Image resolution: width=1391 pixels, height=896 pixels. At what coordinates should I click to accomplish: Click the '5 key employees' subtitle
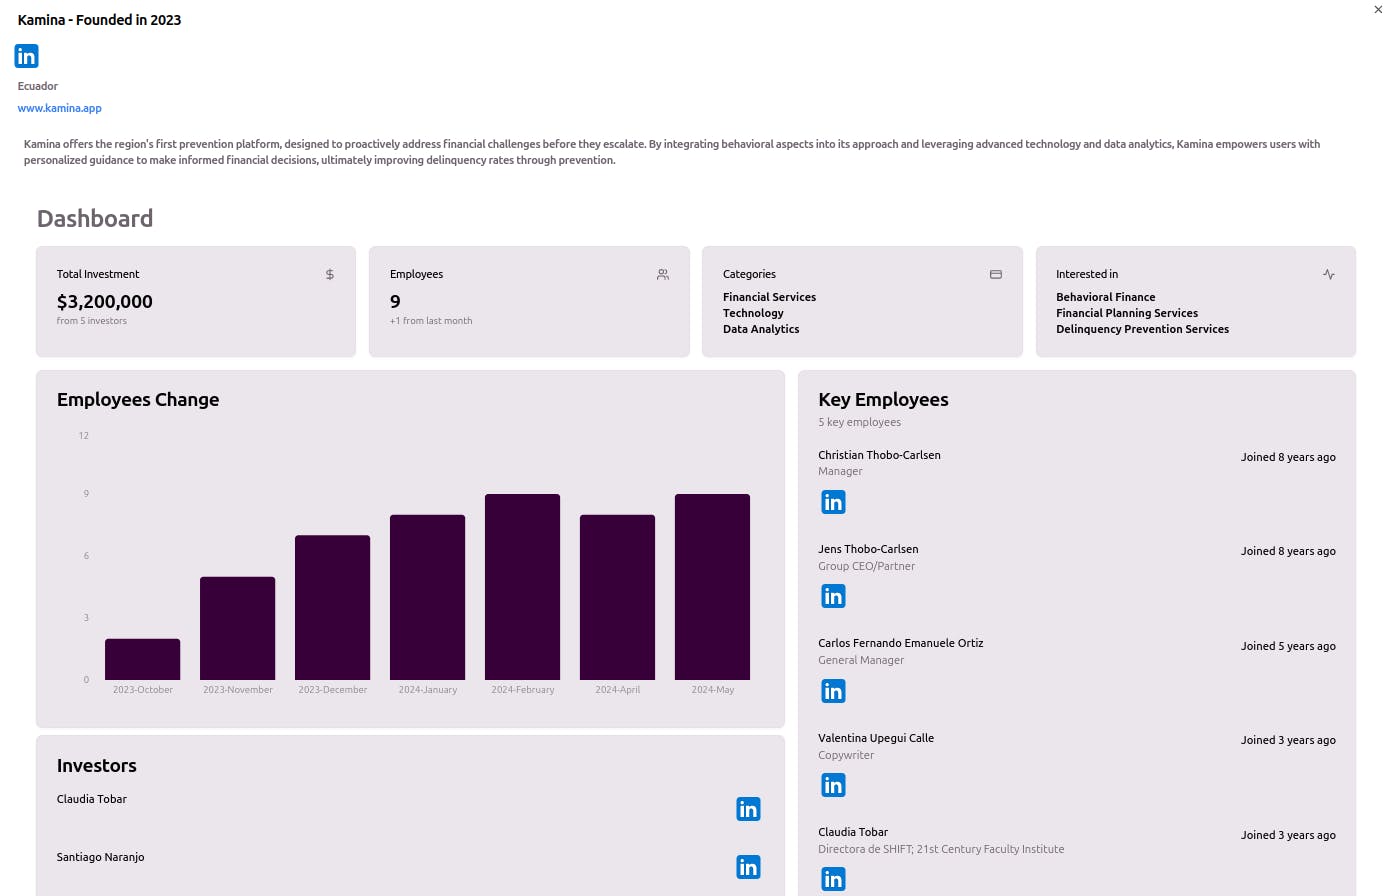click(x=859, y=422)
